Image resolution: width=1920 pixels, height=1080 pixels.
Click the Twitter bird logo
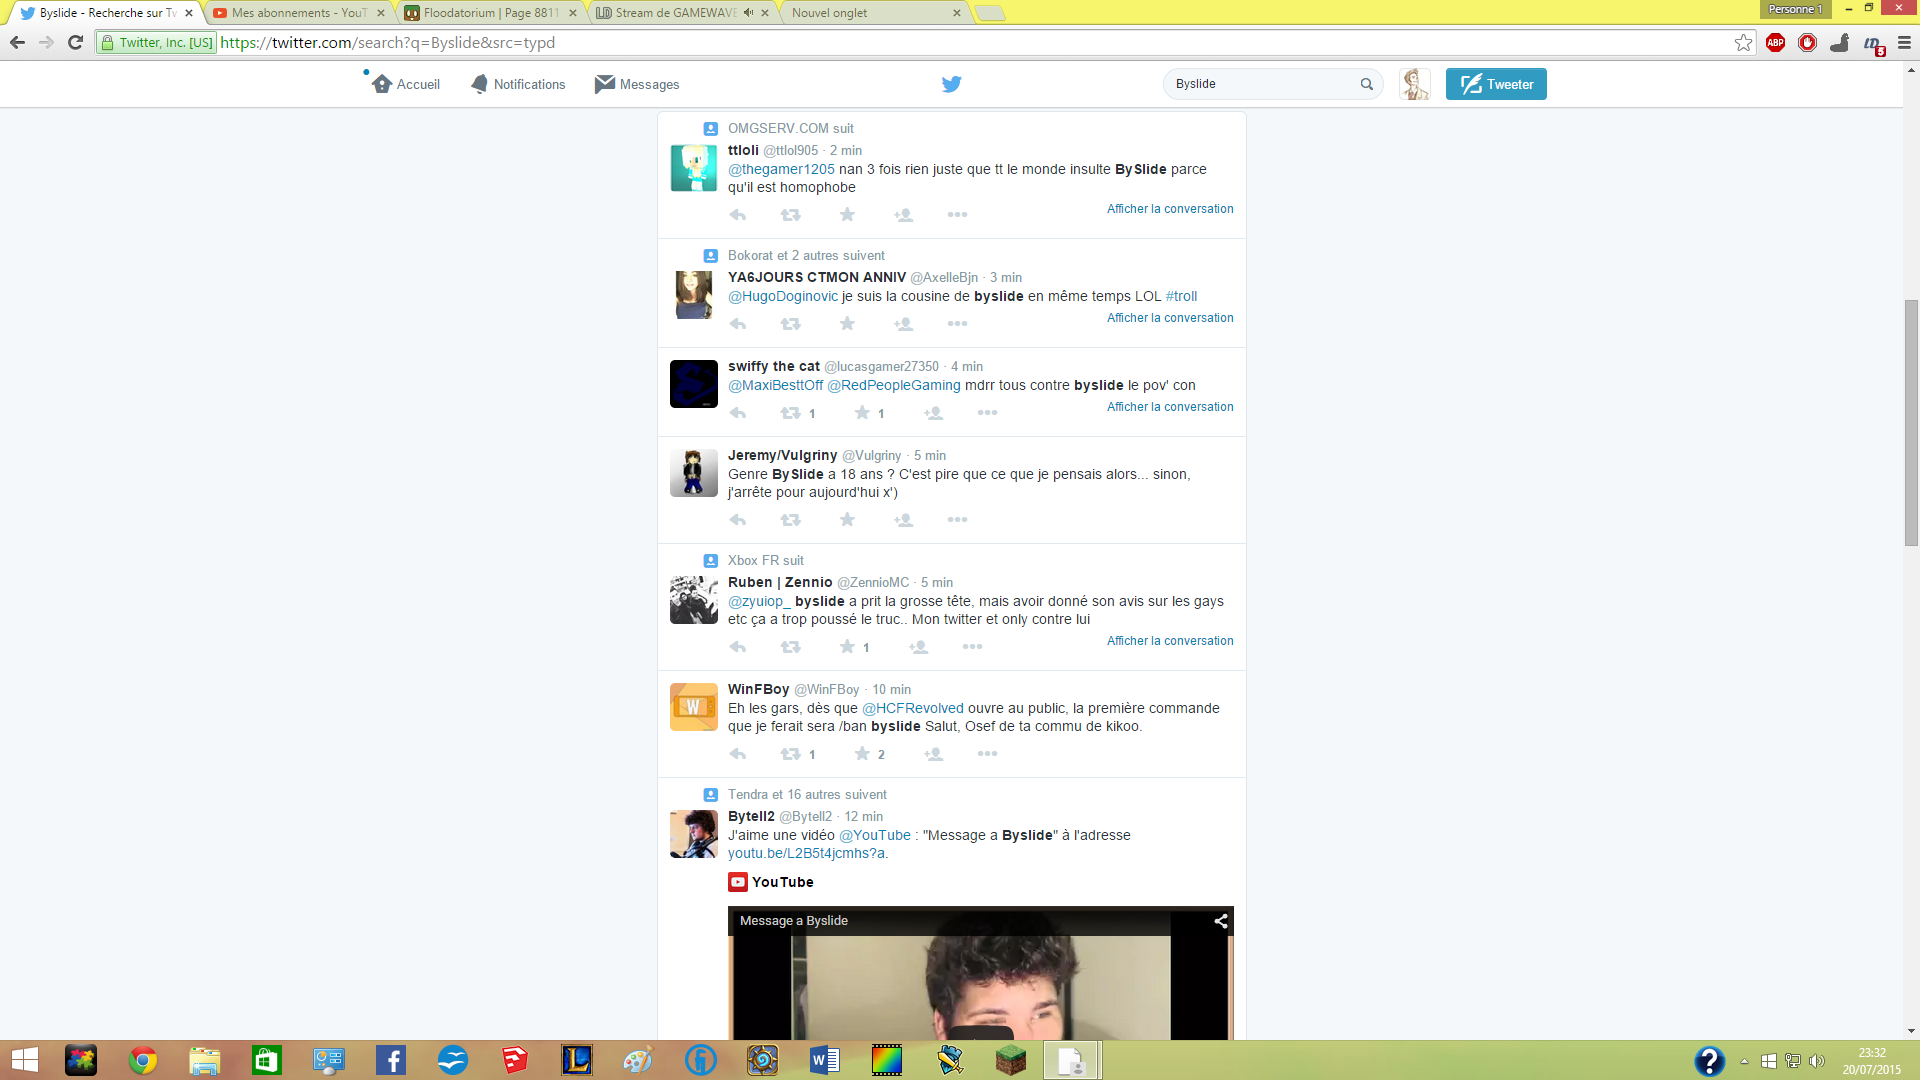[x=951, y=84]
